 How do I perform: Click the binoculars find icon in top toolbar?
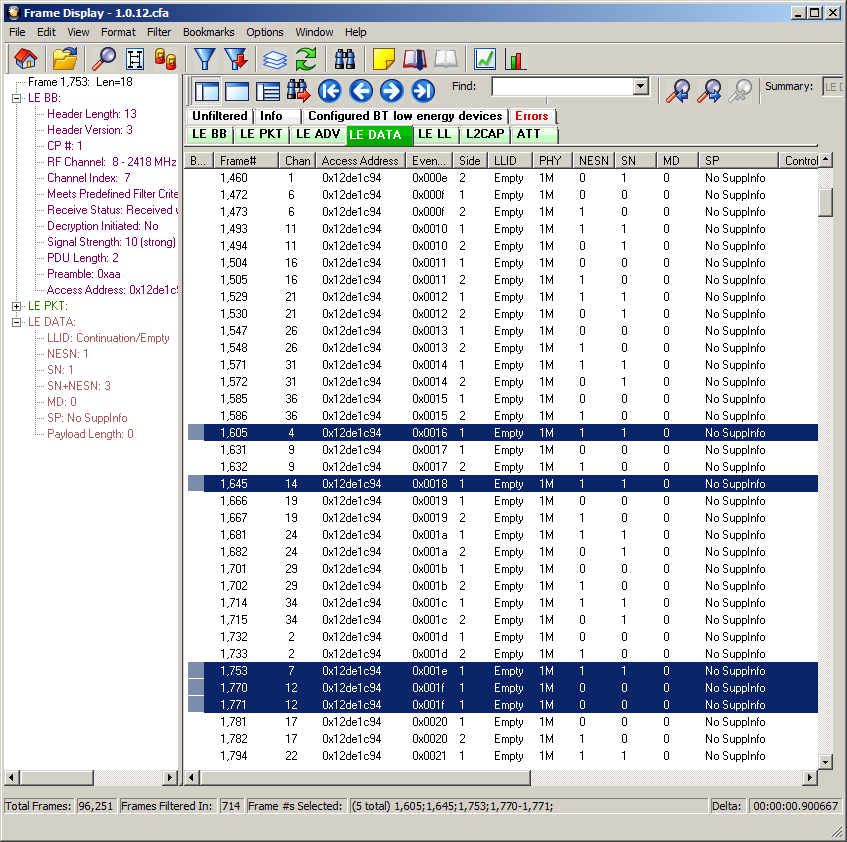[345, 59]
